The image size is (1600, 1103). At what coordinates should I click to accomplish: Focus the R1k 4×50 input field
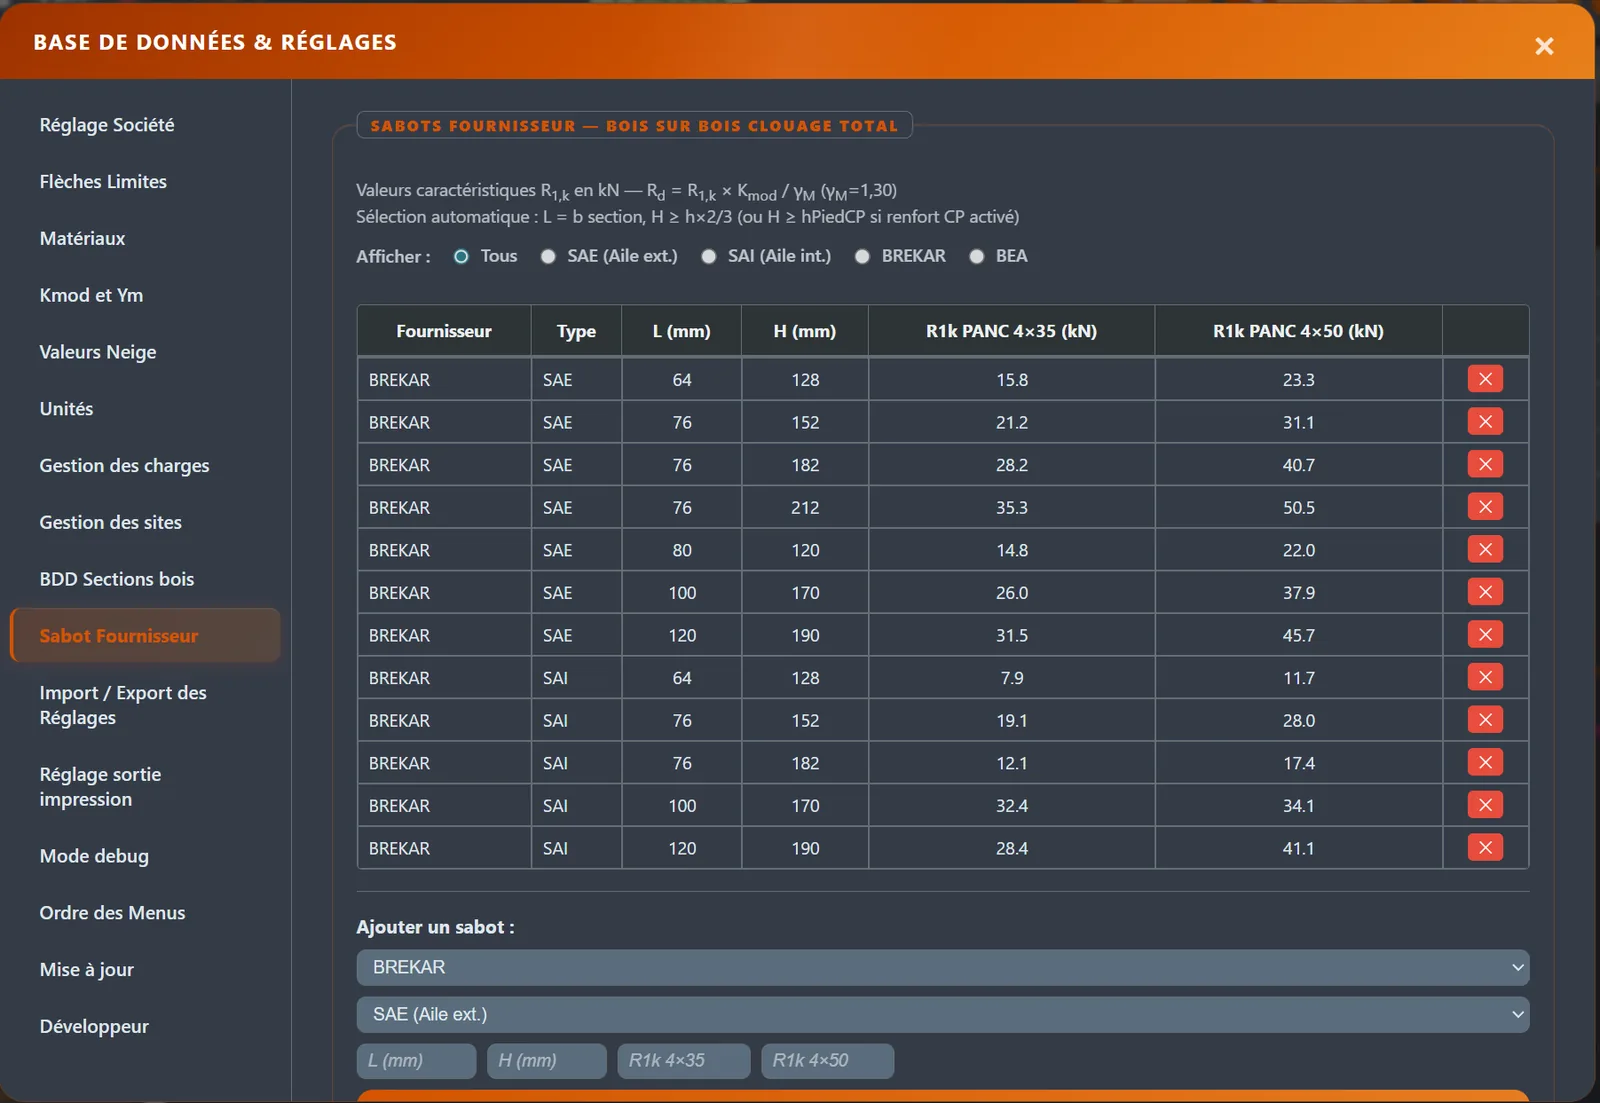[828, 1061]
